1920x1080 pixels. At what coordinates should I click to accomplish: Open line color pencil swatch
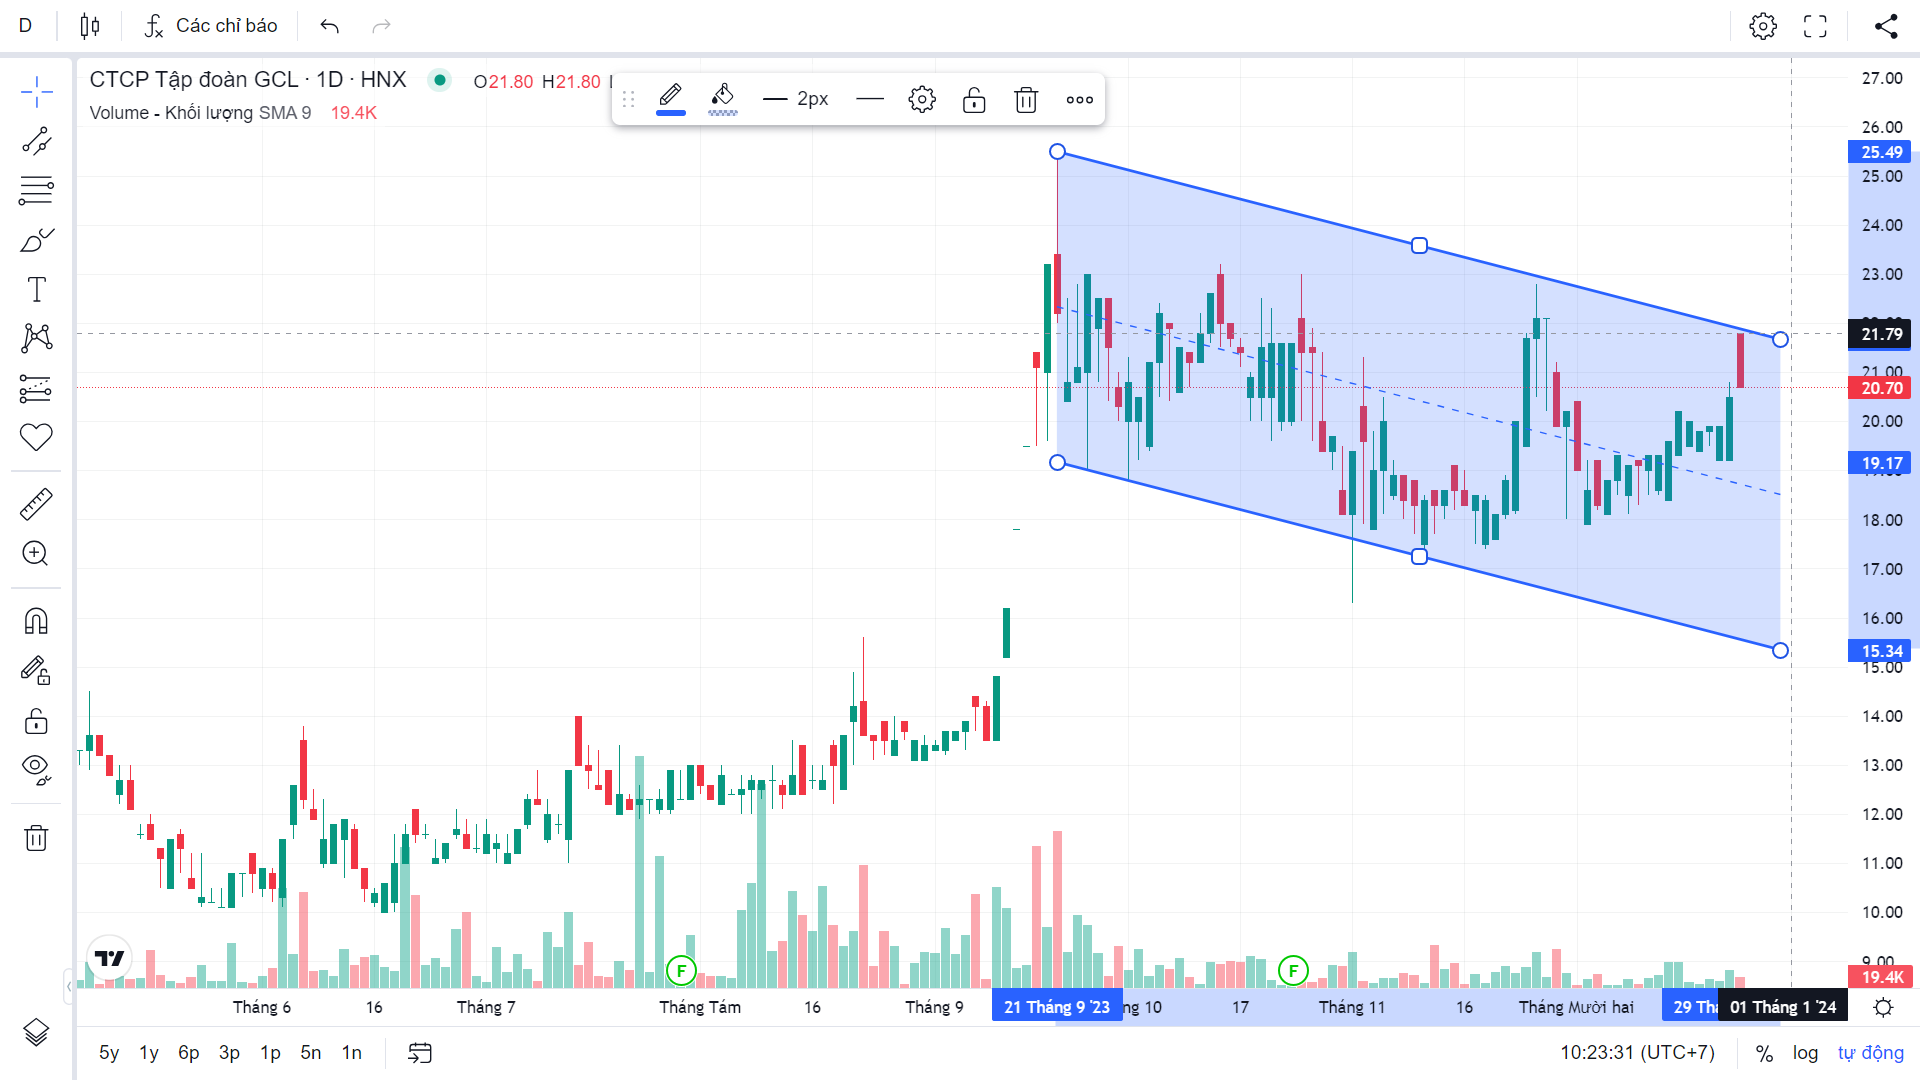click(x=671, y=99)
